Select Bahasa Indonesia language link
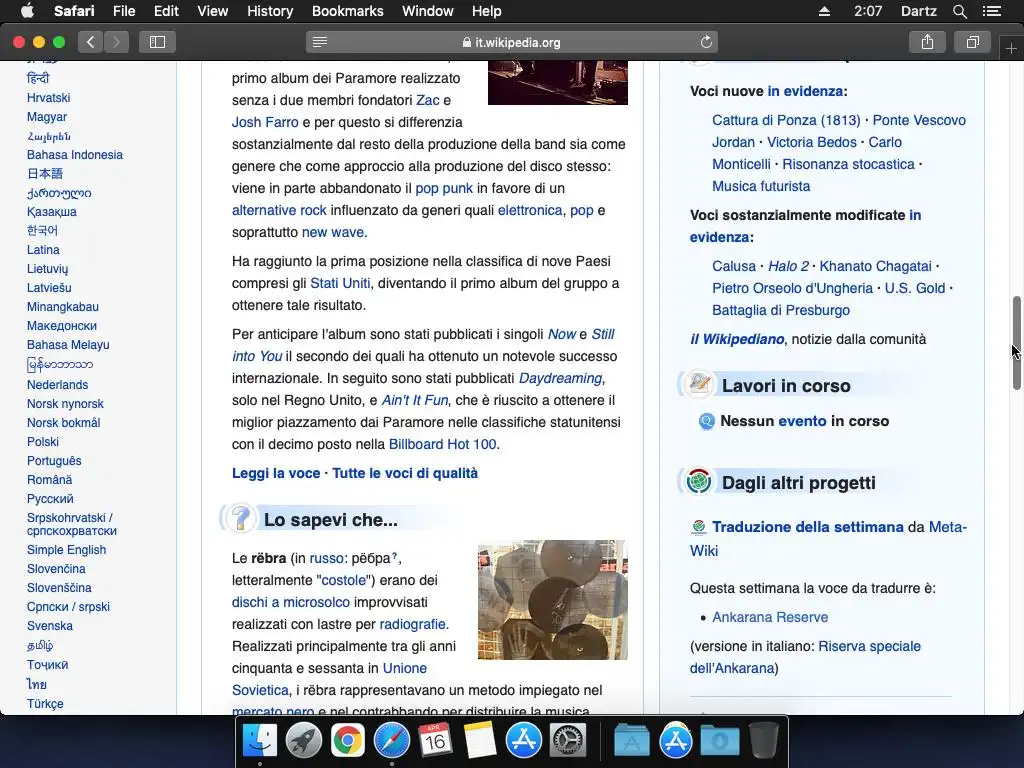The image size is (1024, 768). tap(75, 155)
